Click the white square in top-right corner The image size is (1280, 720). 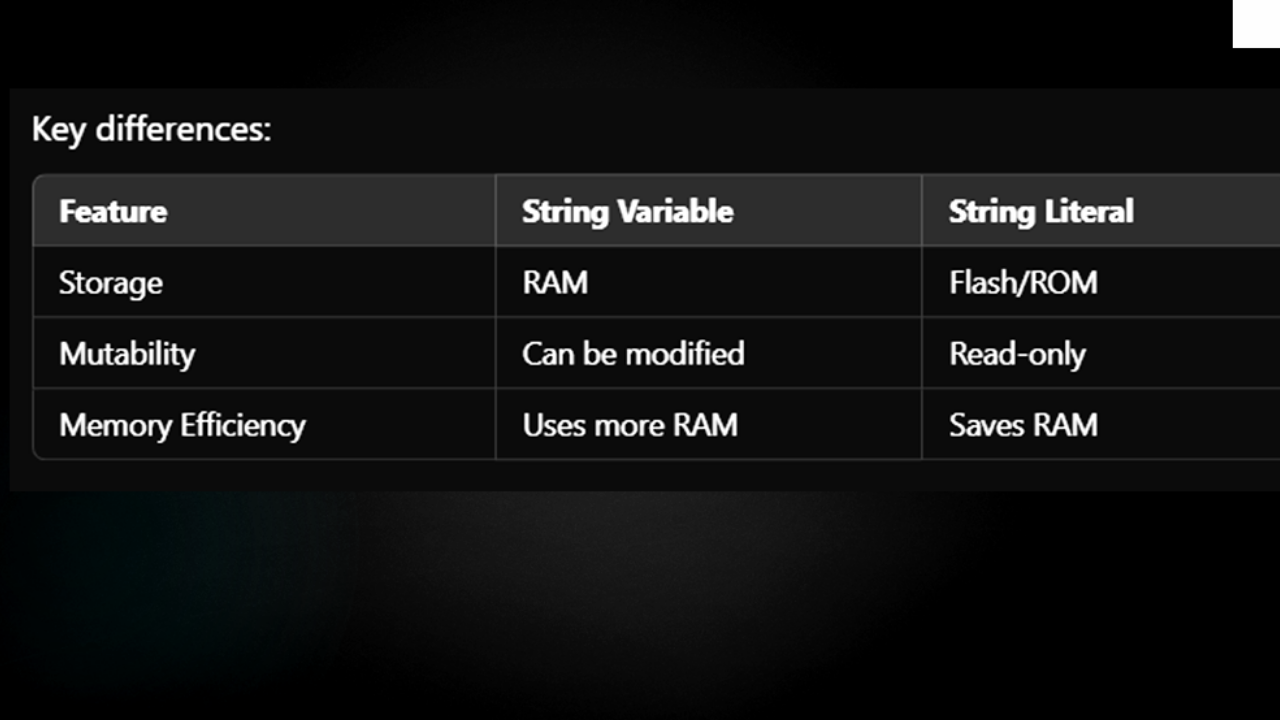point(1256,23)
